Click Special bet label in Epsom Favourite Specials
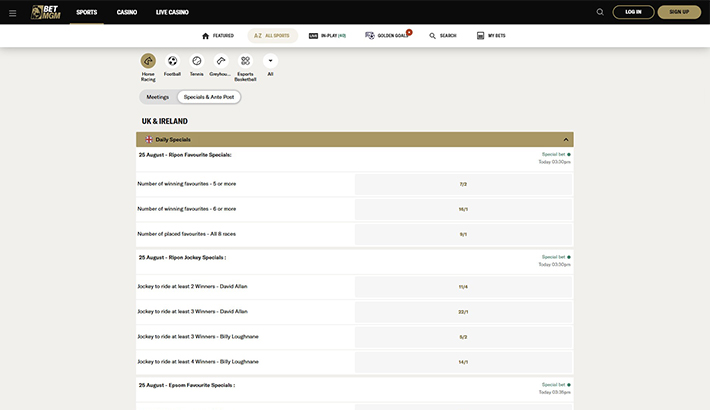The width and height of the screenshot is (710, 410). (553, 385)
